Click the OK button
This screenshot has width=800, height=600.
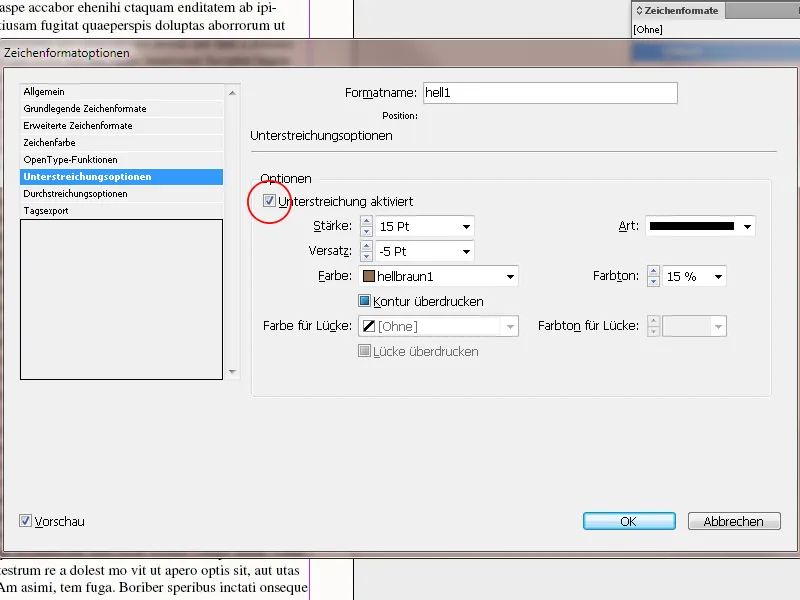coord(629,521)
